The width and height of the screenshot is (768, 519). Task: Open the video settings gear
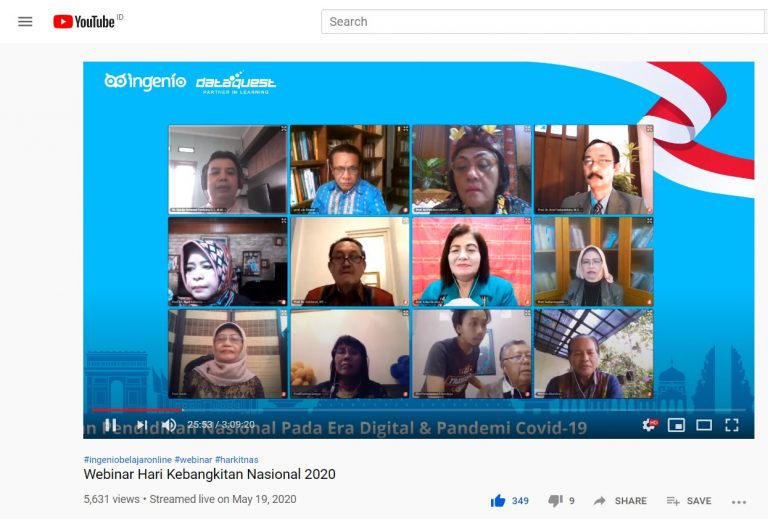[649, 425]
